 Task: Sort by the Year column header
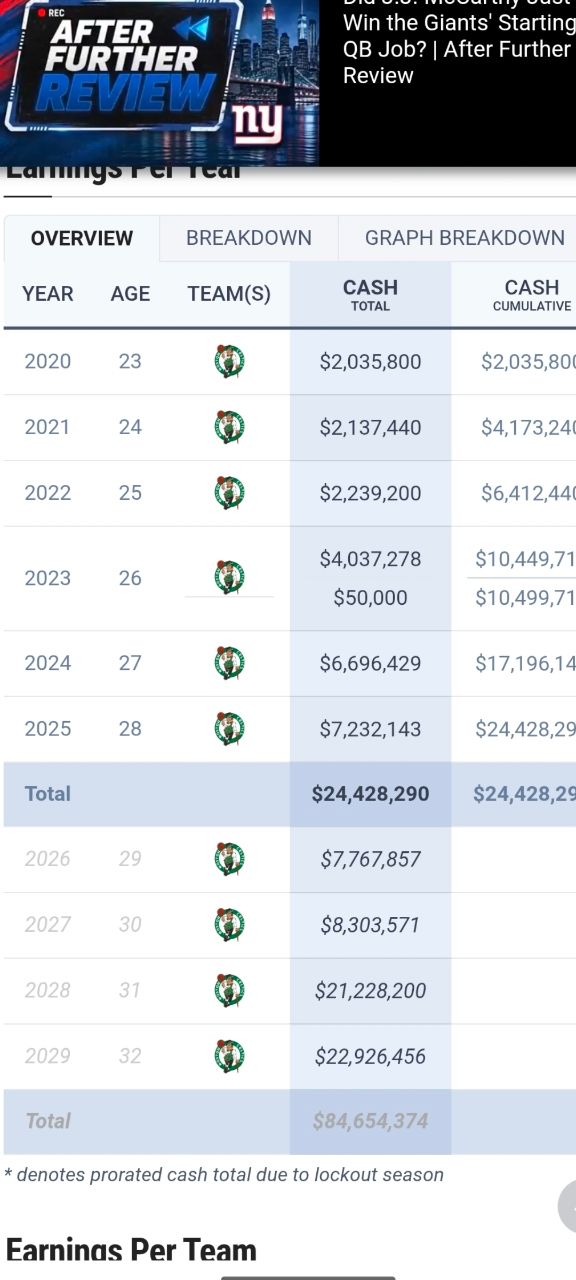coord(48,294)
